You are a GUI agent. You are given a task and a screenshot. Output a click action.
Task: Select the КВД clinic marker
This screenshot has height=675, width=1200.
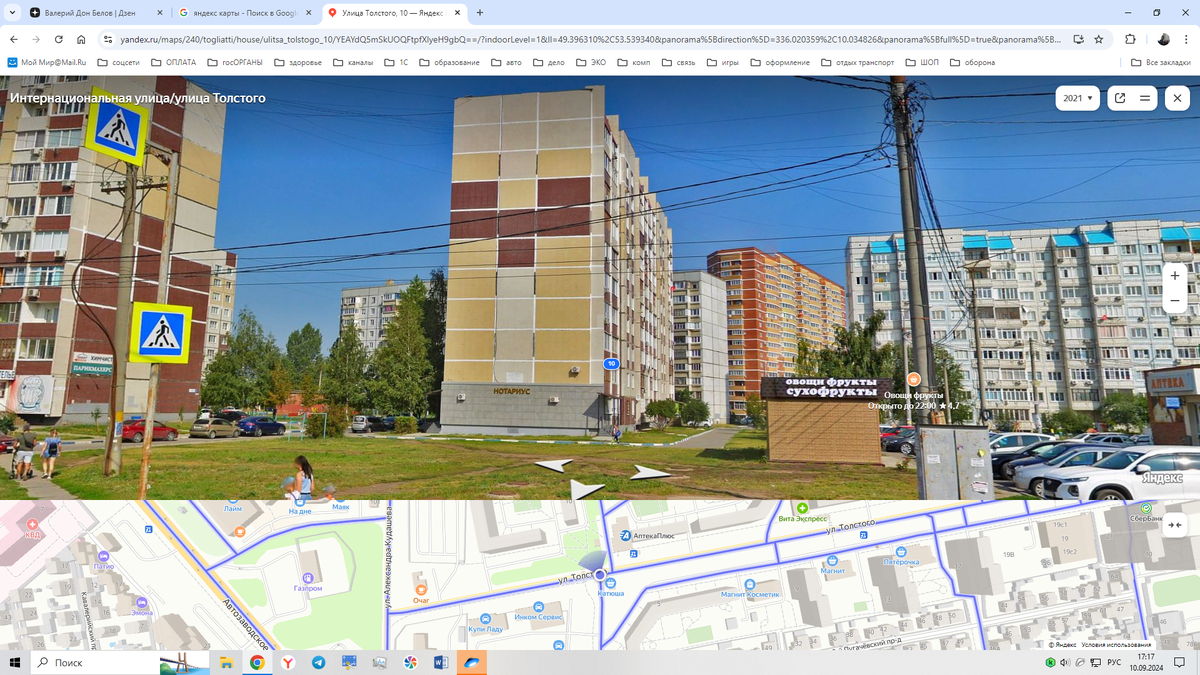tap(33, 524)
